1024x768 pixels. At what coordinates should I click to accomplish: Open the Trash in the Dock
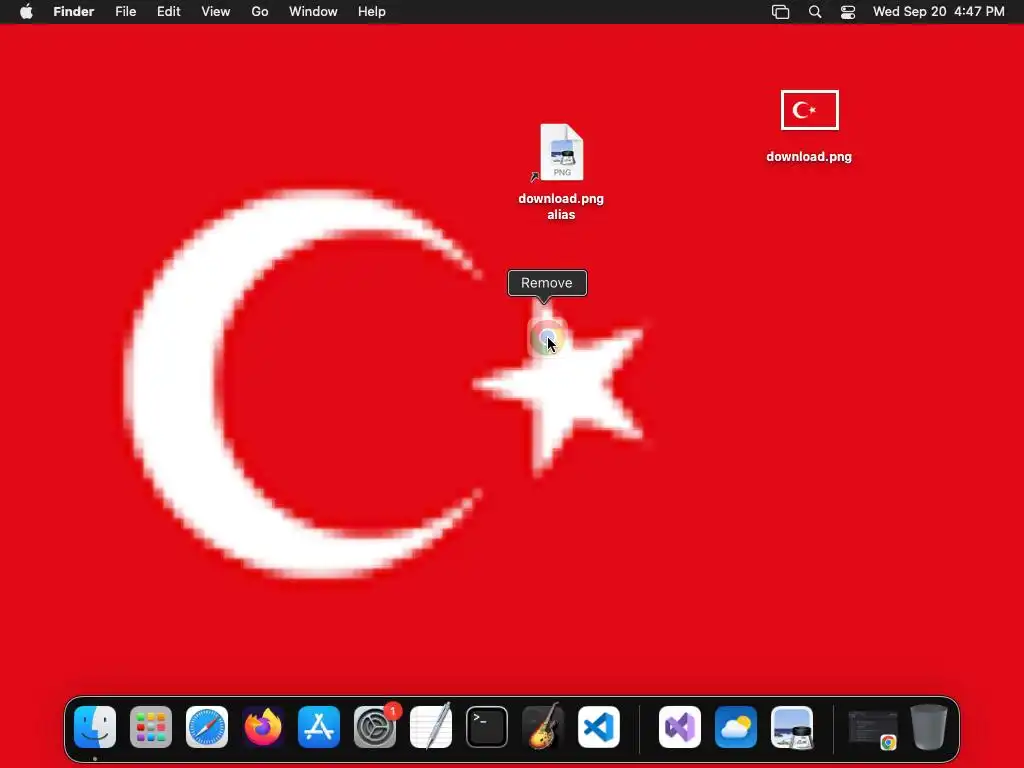(929, 727)
